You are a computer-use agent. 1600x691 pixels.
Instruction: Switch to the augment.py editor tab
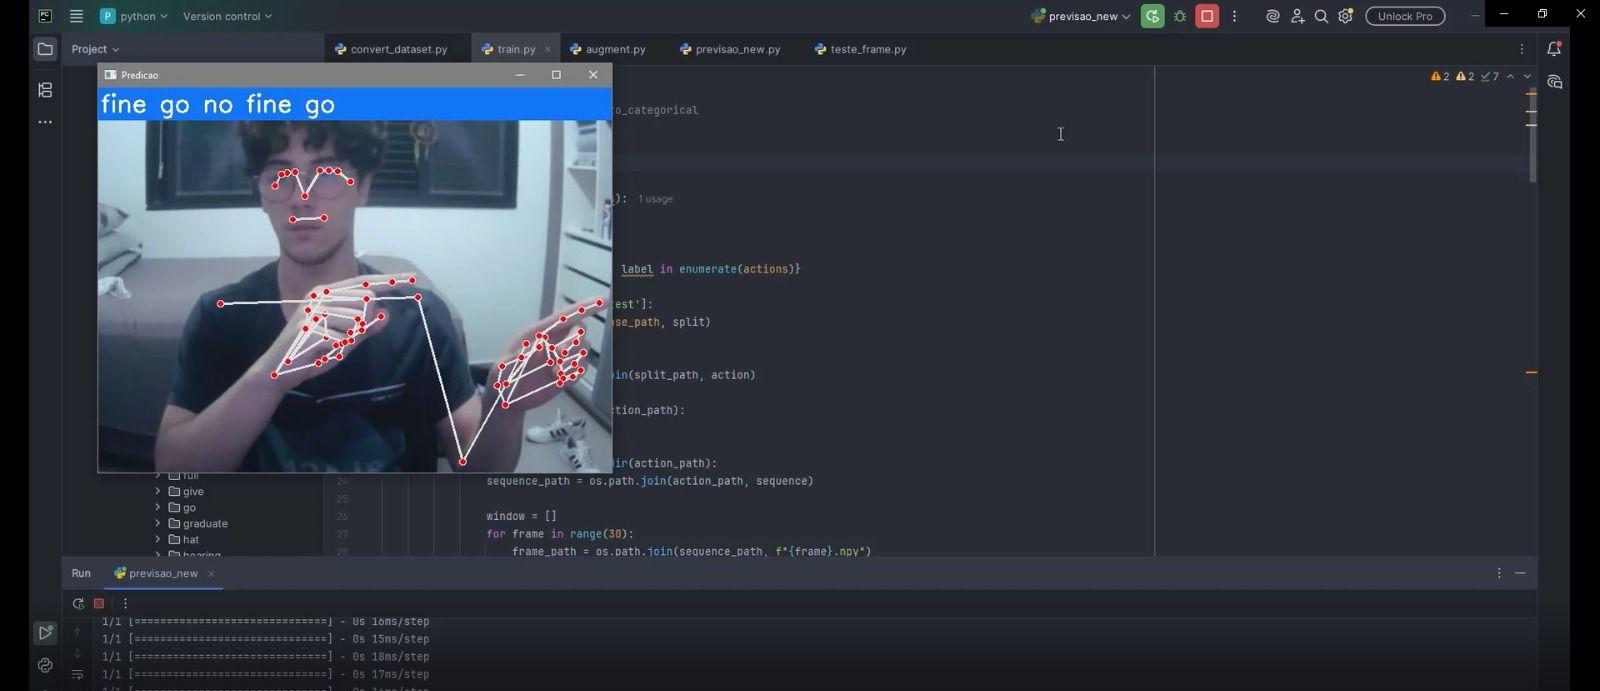coord(608,49)
